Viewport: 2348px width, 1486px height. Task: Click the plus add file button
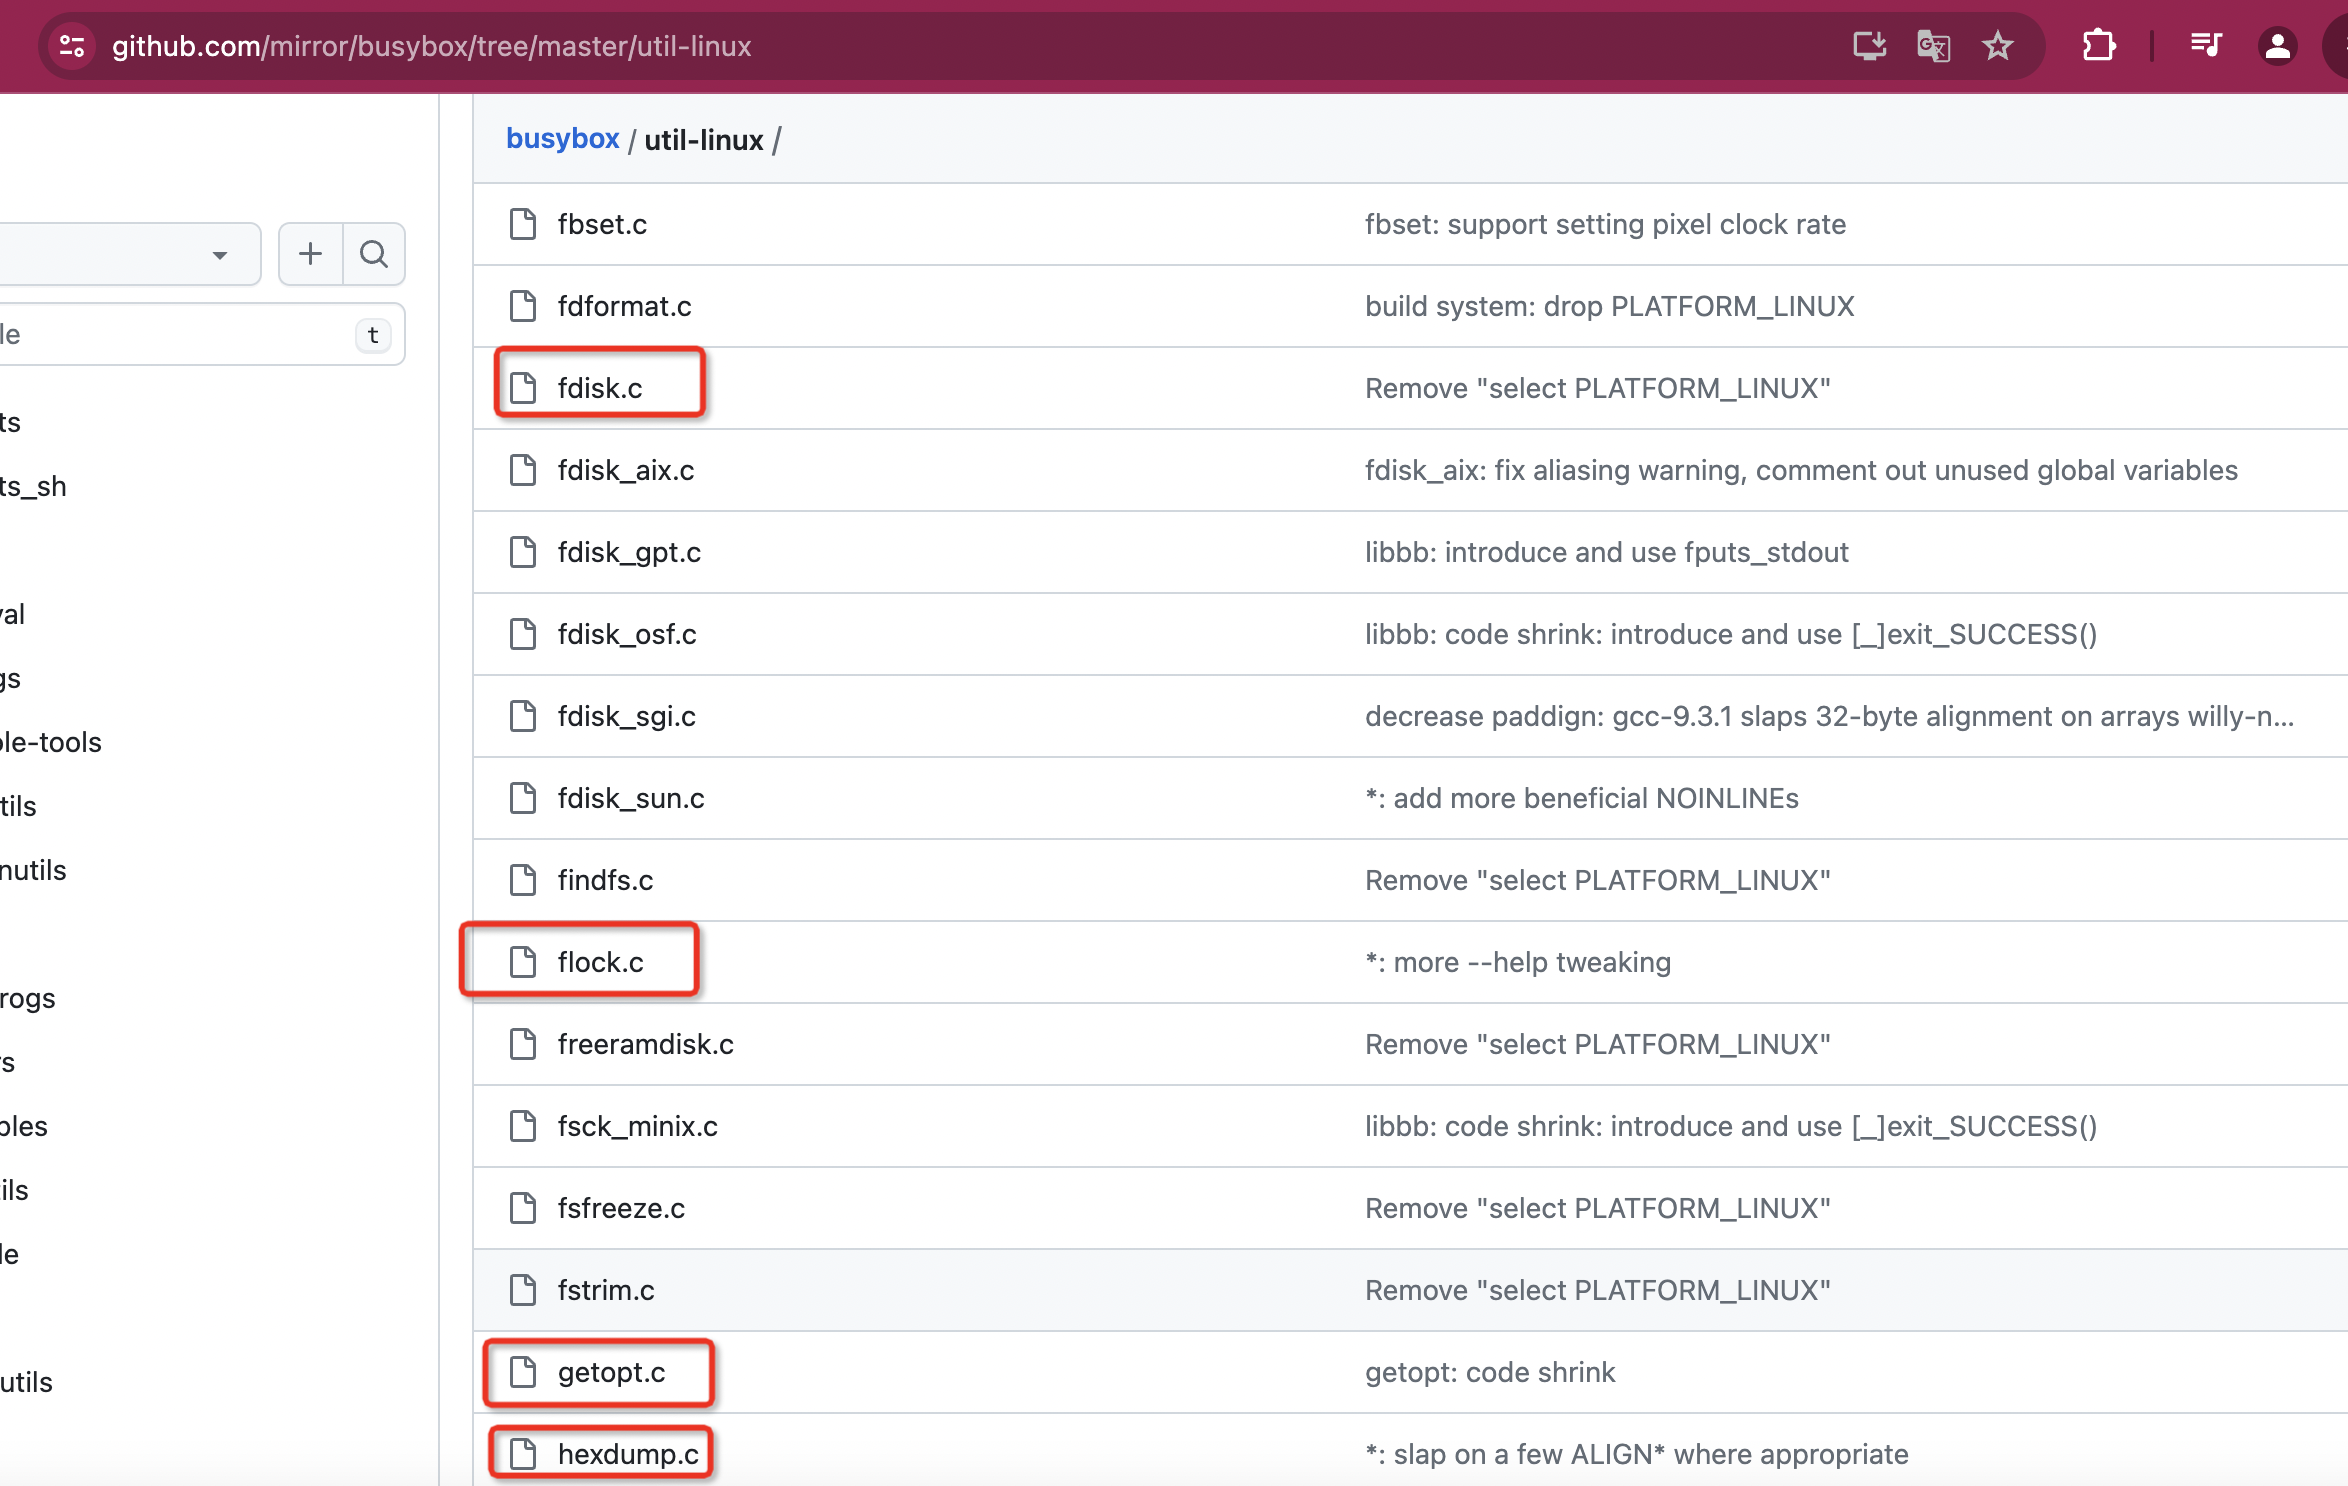tap(311, 254)
